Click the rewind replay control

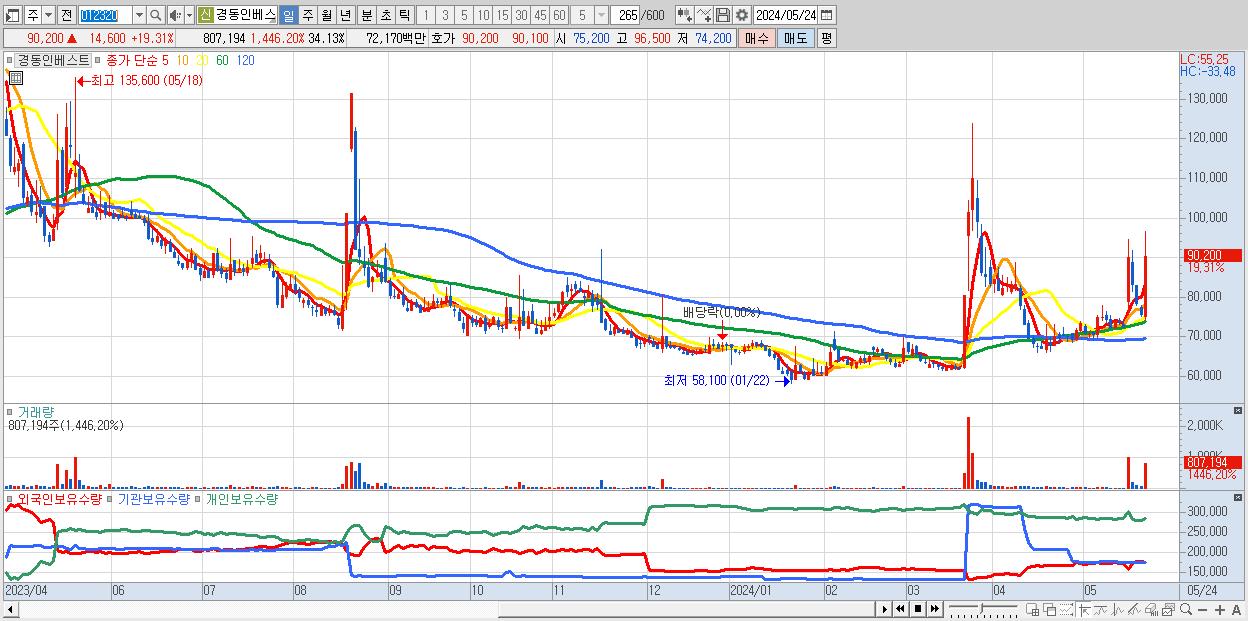point(900,609)
